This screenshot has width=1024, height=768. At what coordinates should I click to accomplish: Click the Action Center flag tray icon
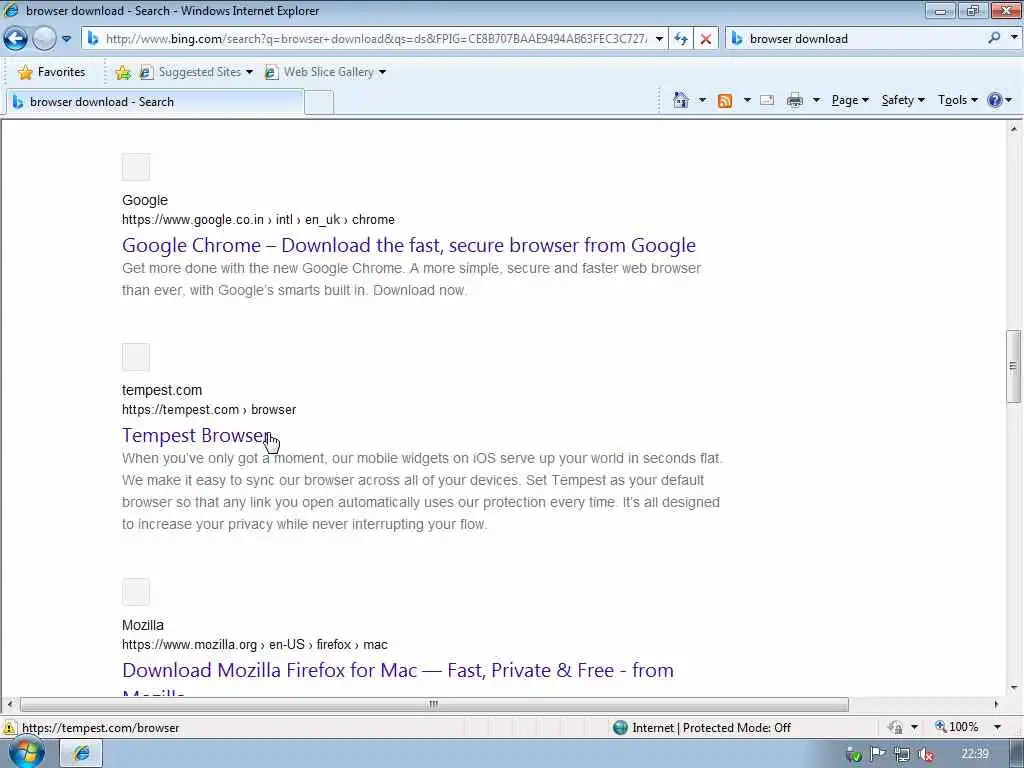click(878, 754)
